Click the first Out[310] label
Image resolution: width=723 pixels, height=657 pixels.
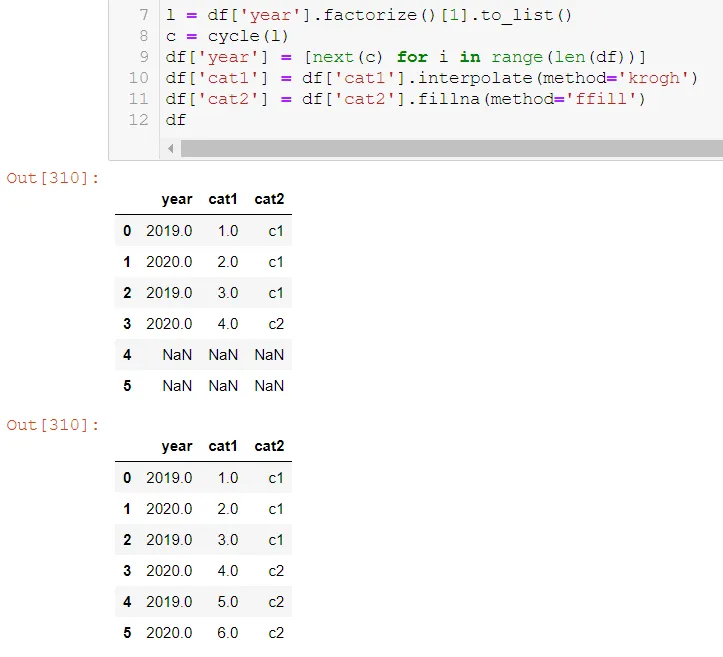click(x=53, y=178)
